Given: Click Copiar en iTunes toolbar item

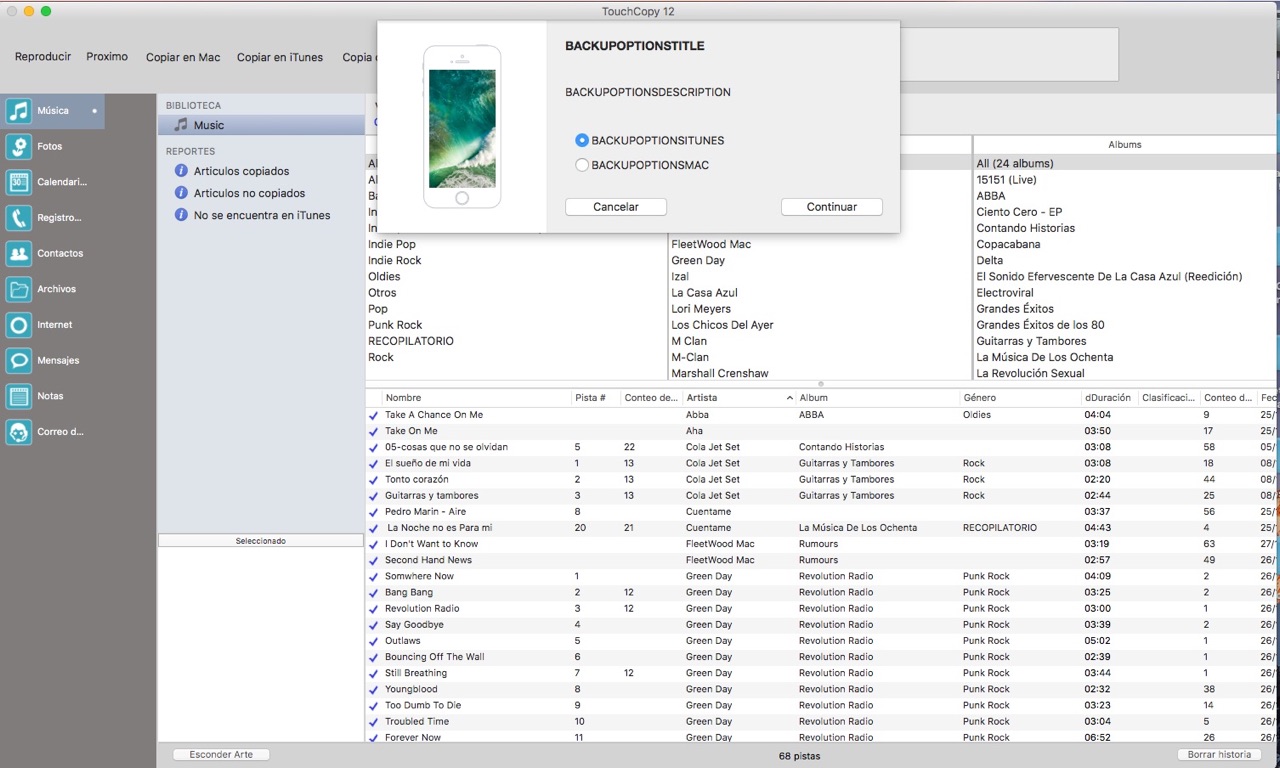Looking at the screenshot, I should [x=280, y=58].
